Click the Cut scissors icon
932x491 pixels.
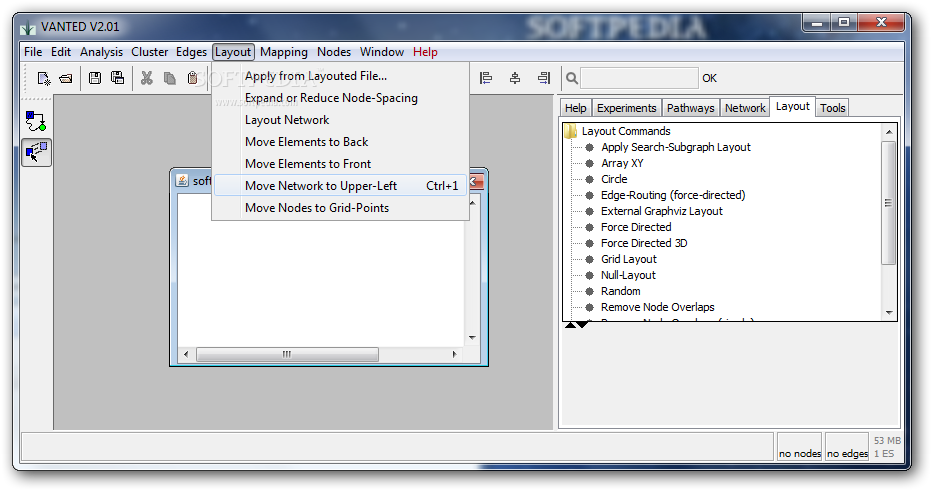(146, 78)
